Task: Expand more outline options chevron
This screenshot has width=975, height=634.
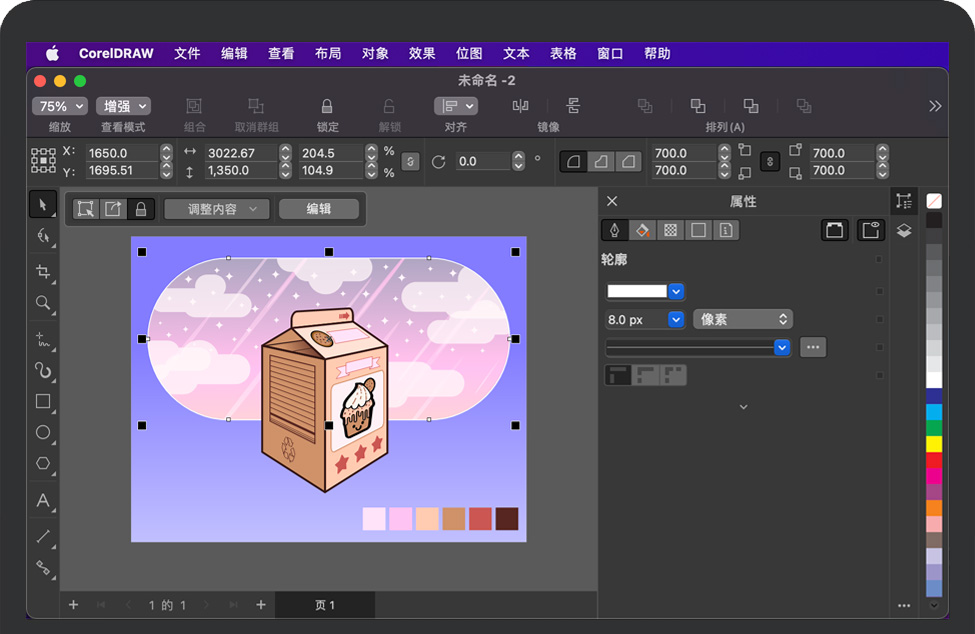Action: pyautogui.click(x=744, y=407)
